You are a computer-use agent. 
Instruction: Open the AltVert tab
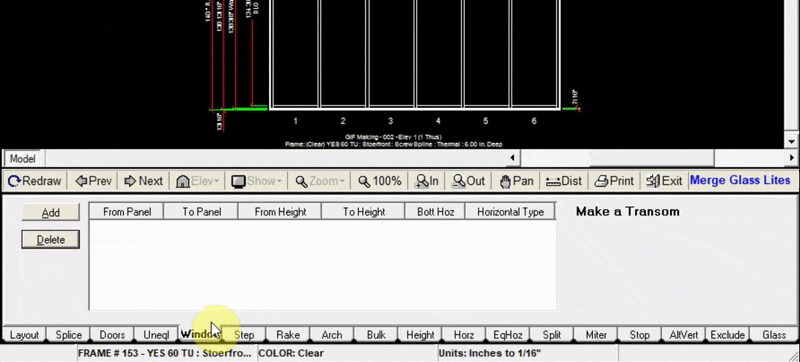point(684,335)
